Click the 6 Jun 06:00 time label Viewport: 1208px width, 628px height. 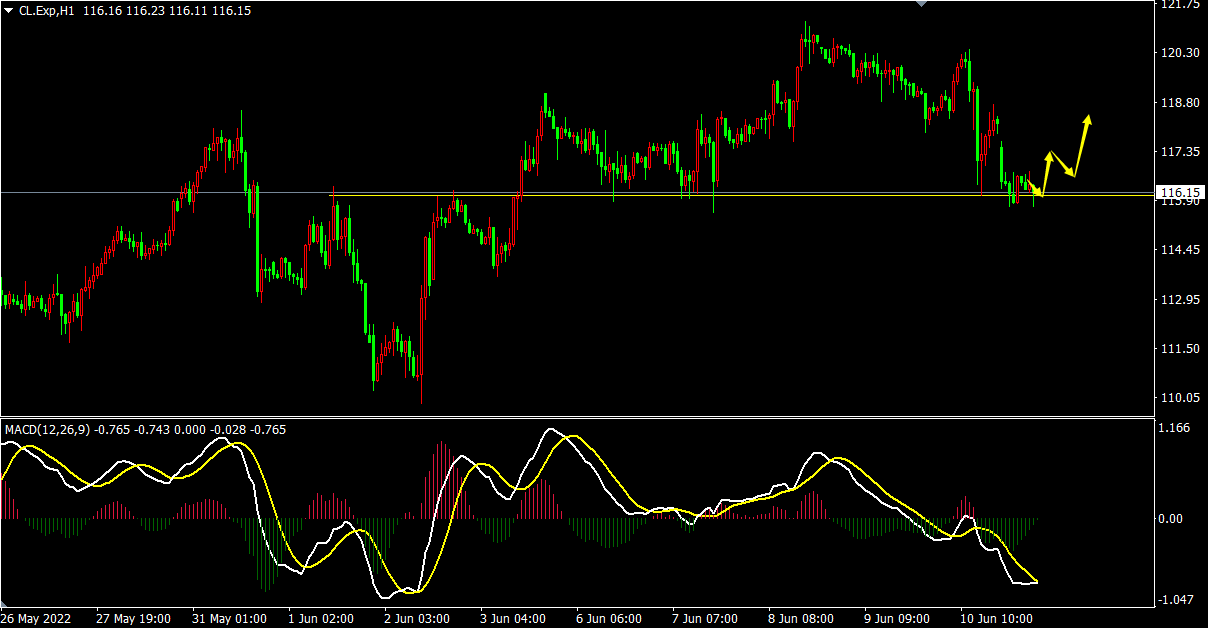[x=610, y=619]
